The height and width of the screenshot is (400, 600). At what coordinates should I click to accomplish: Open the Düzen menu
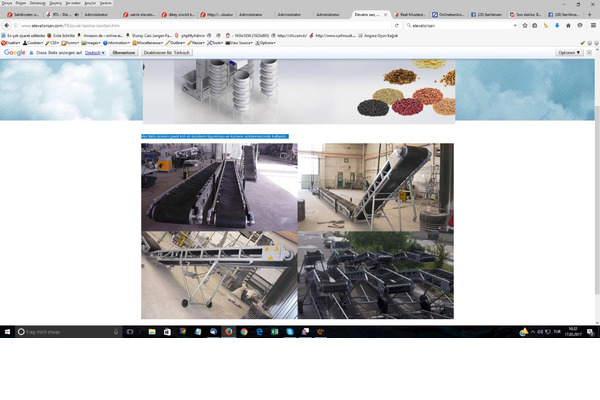click(21, 3)
